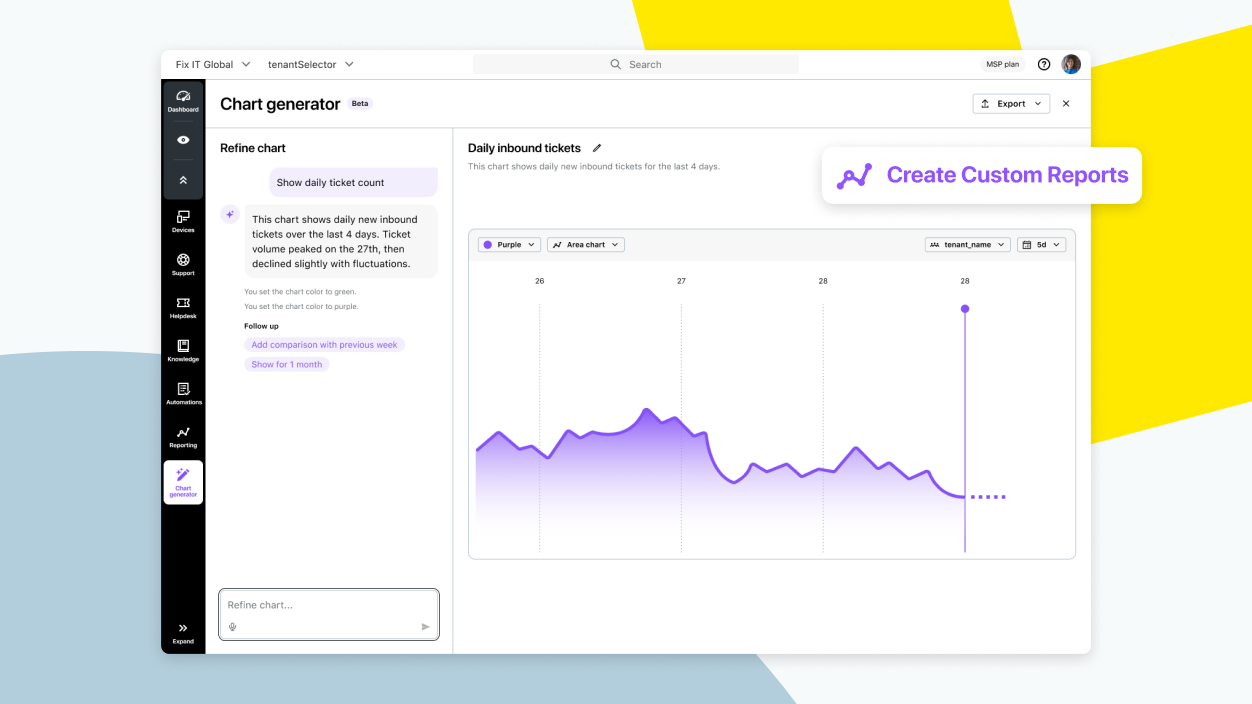This screenshot has height=704, width=1252.
Task: Select the 'Show for 1 month' follow-up chip
Action: click(287, 364)
